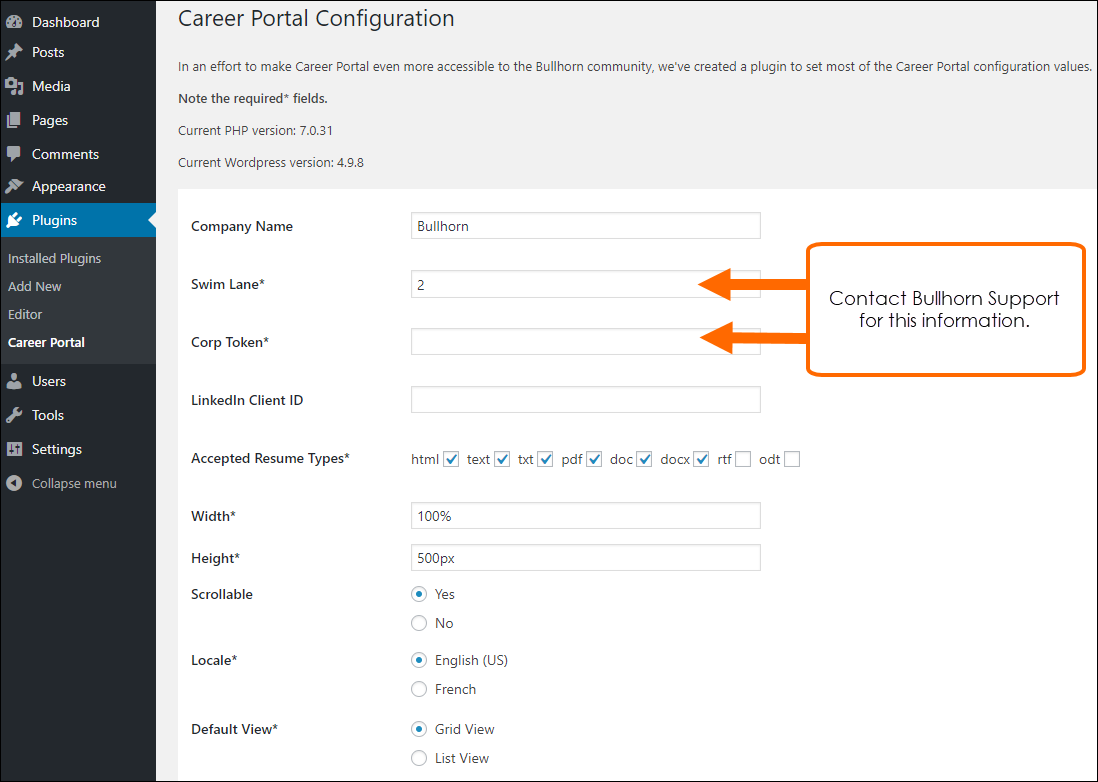1098x782 pixels.
Task: Click 'Note the required* fields.' text
Action: pyautogui.click(x=253, y=99)
